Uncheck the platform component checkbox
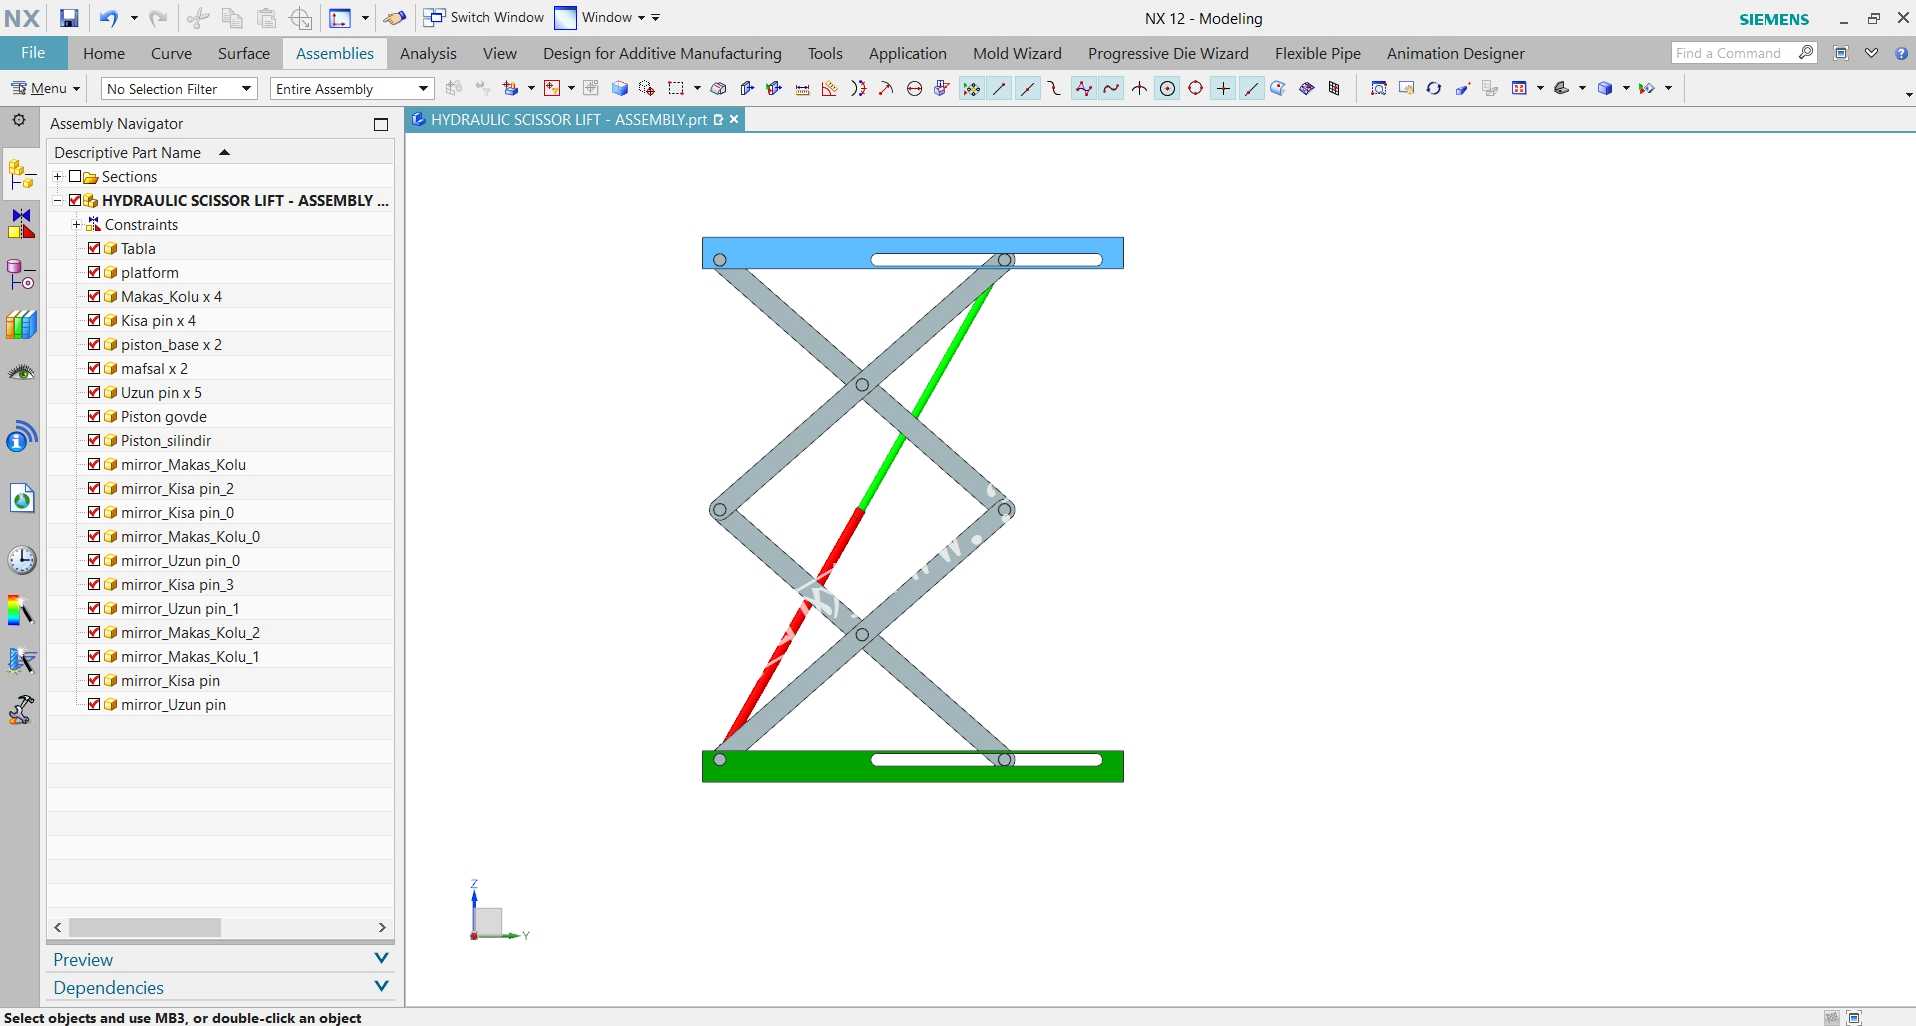Viewport: 1916px width, 1026px height. click(94, 272)
